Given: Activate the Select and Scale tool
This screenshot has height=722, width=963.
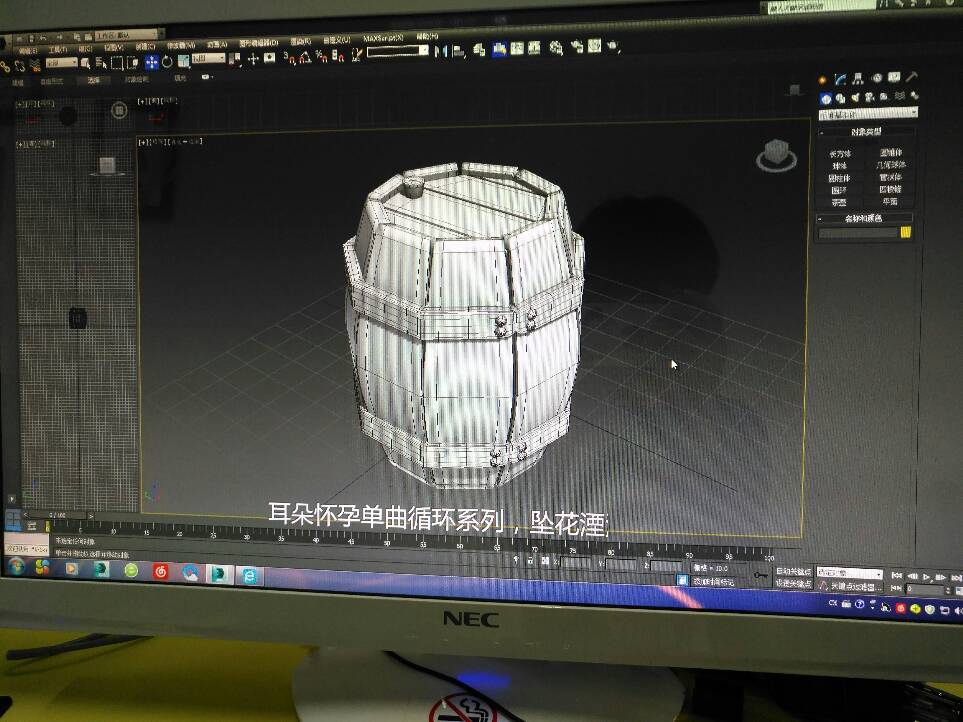Looking at the screenshot, I should pyautogui.click(x=183, y=61).
